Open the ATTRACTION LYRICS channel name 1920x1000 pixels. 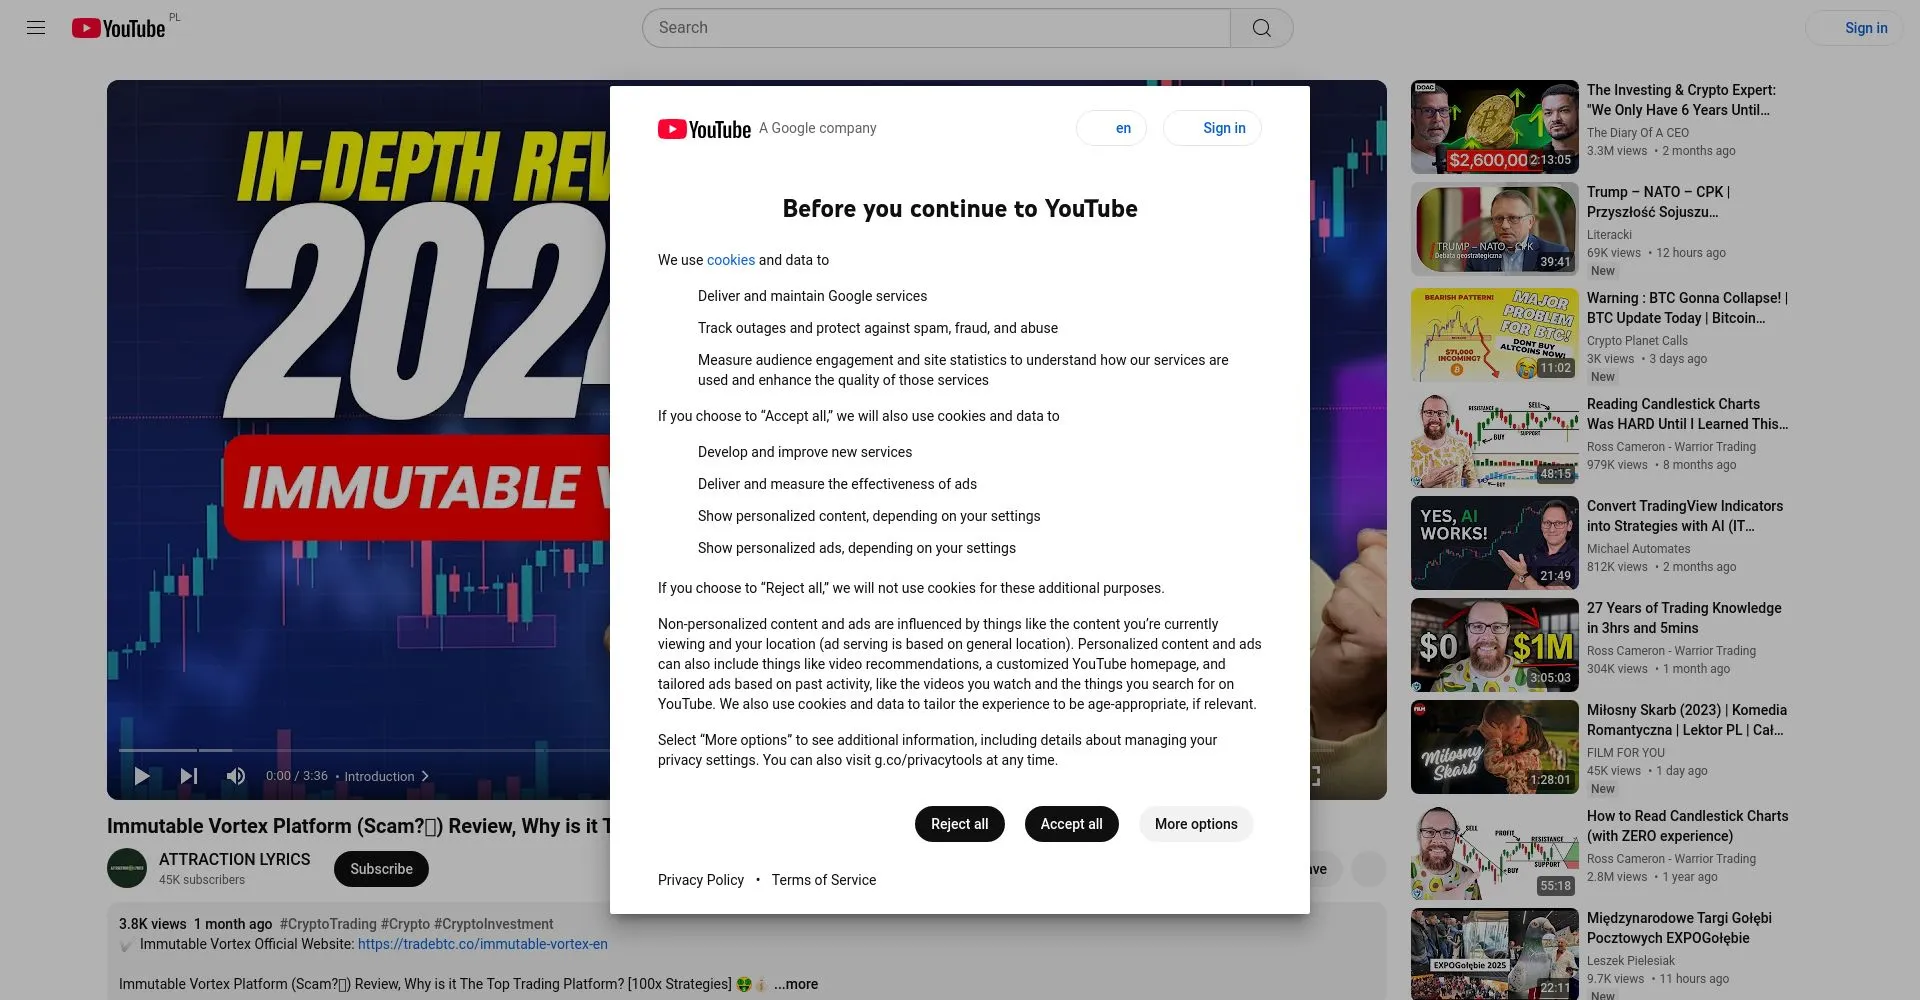point(234,859)
